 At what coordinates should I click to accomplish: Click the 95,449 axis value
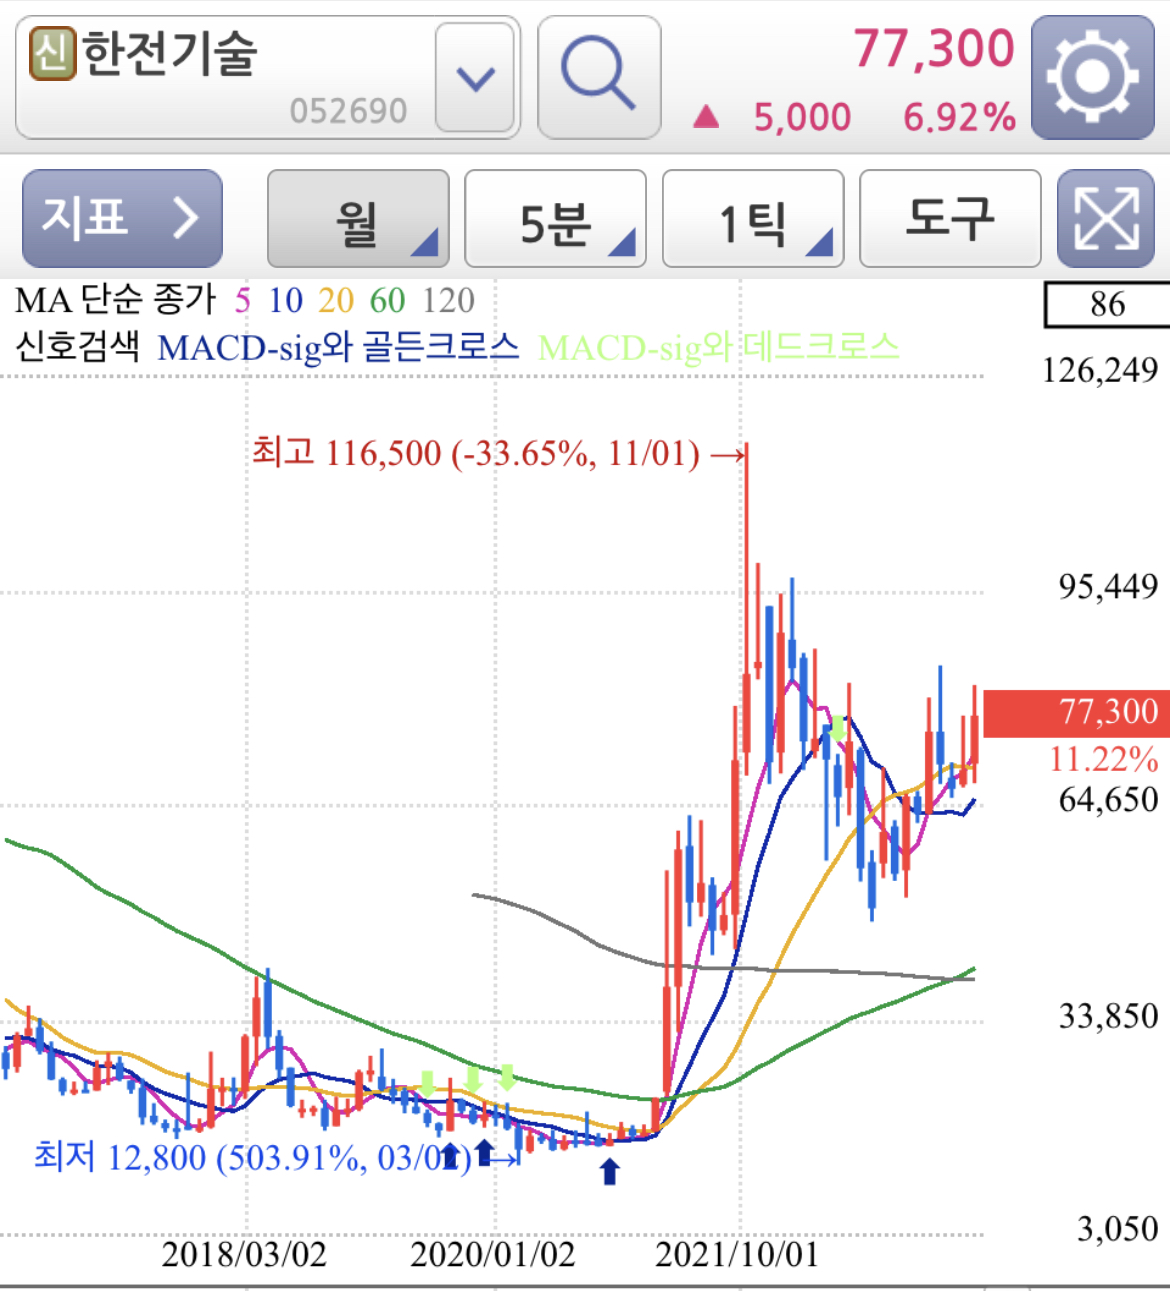point(1108,587)
